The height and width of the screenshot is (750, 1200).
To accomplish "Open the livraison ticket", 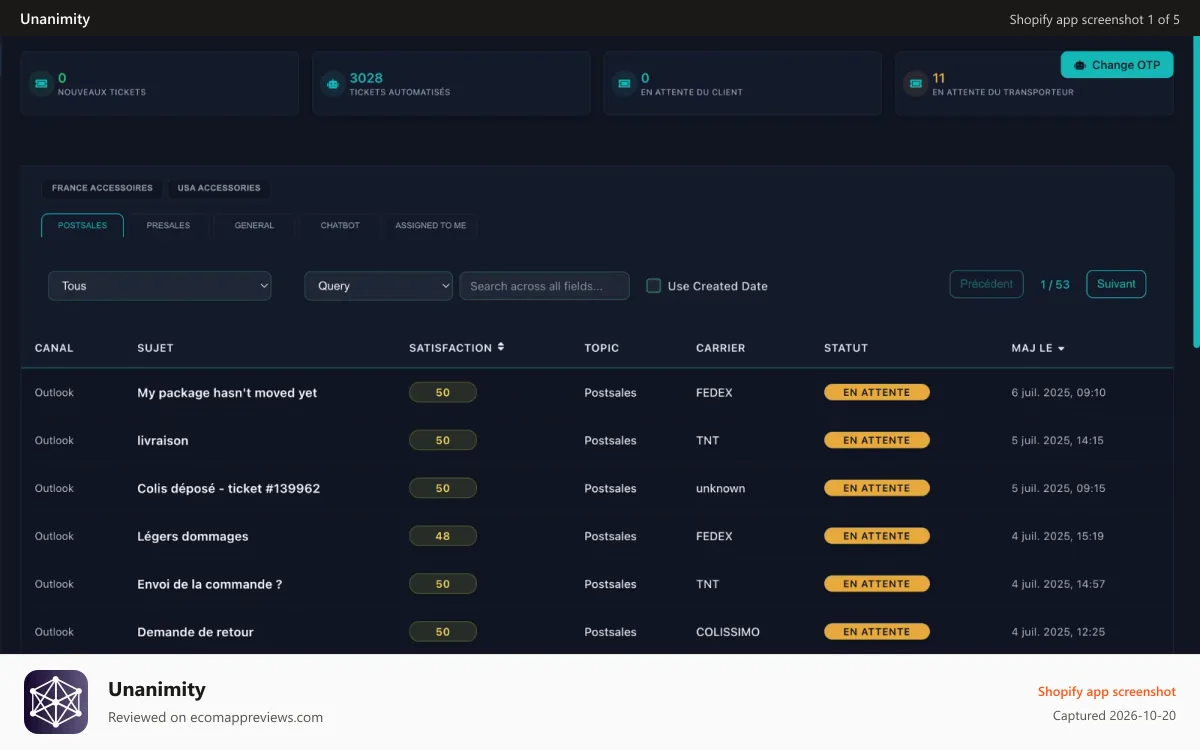I will pyautogui.click(x=163, y=441).
